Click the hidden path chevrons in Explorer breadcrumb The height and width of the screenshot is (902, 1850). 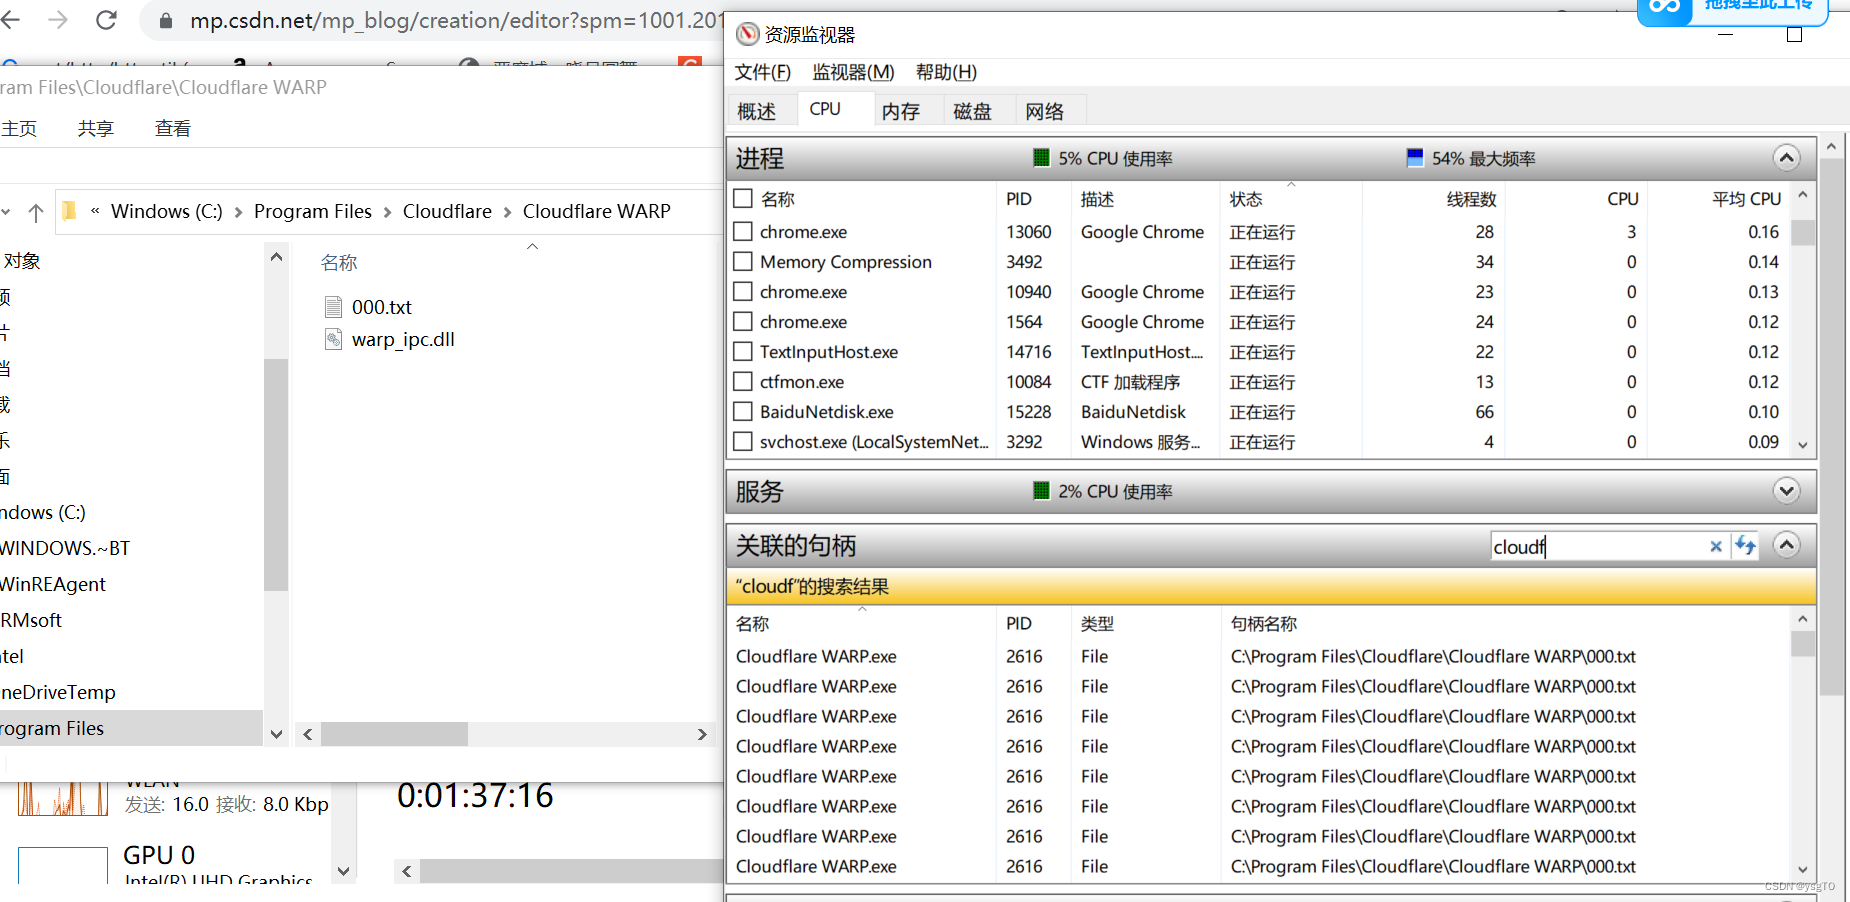click(95, 211)
